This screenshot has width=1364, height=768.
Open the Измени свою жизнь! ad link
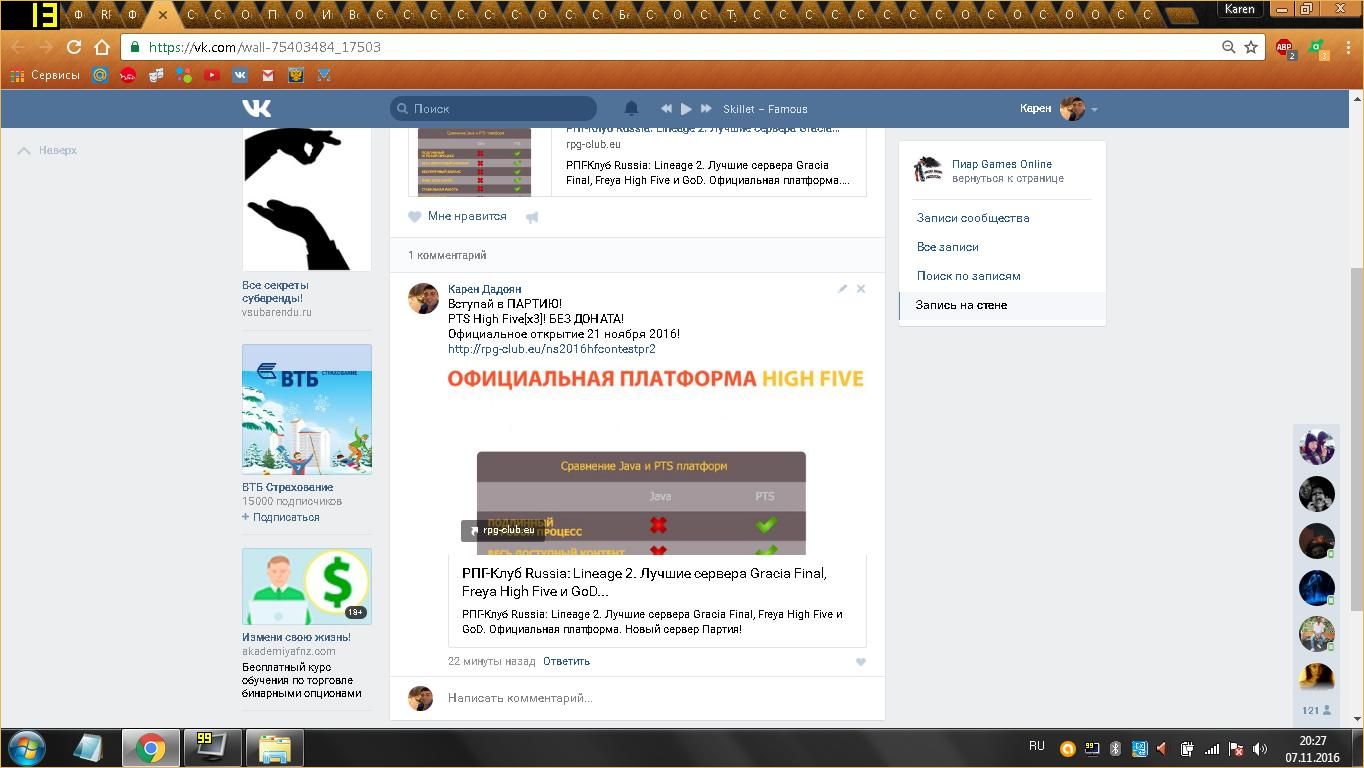pyautogui.click(x=296, y=637)
